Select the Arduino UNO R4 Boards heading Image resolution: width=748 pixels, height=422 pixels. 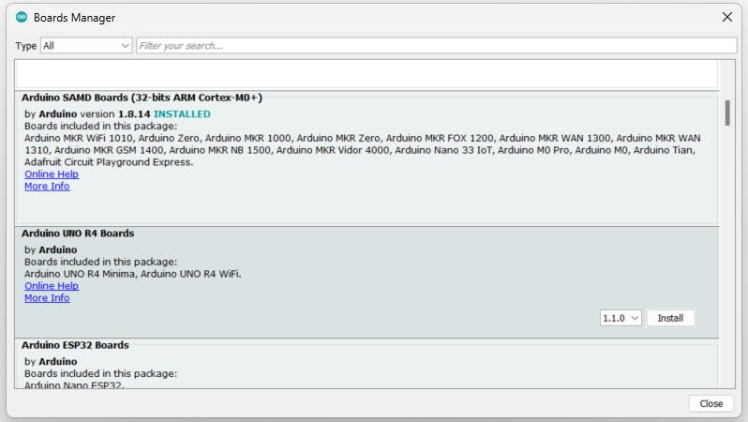click(x=77, y=233)
